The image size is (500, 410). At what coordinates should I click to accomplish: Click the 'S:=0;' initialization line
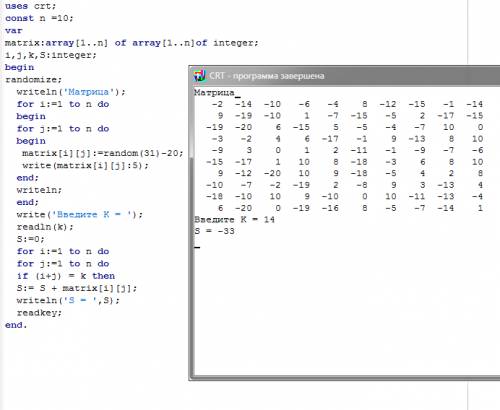pyautogui.click(x=30, y=239)
